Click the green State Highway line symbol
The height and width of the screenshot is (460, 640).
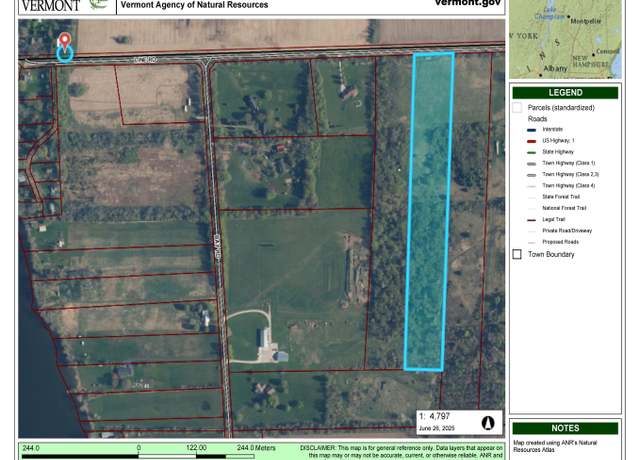coord(531,153)
